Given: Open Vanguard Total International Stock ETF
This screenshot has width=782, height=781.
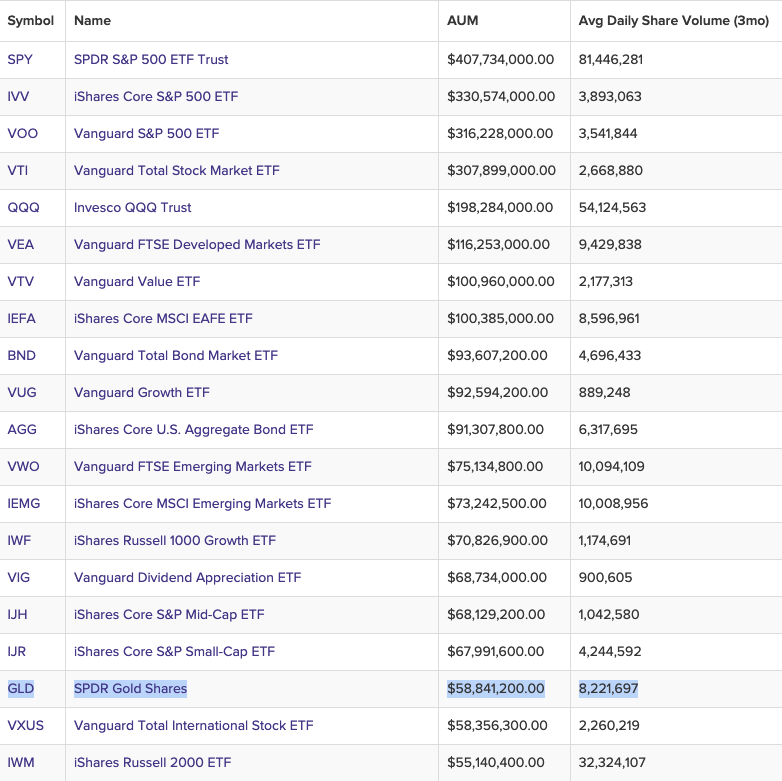Looking at the screenshot, I should [x=194, y=725].
